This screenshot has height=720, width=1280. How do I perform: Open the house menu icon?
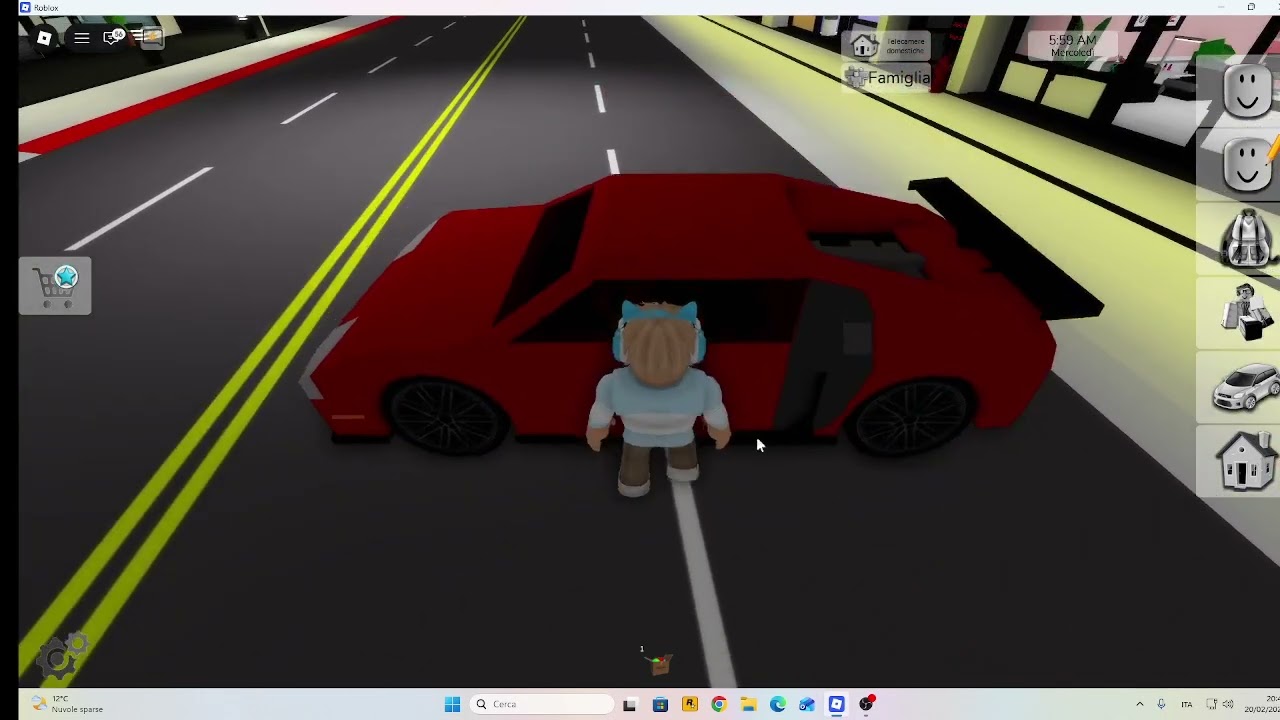tap(1245, 460)
